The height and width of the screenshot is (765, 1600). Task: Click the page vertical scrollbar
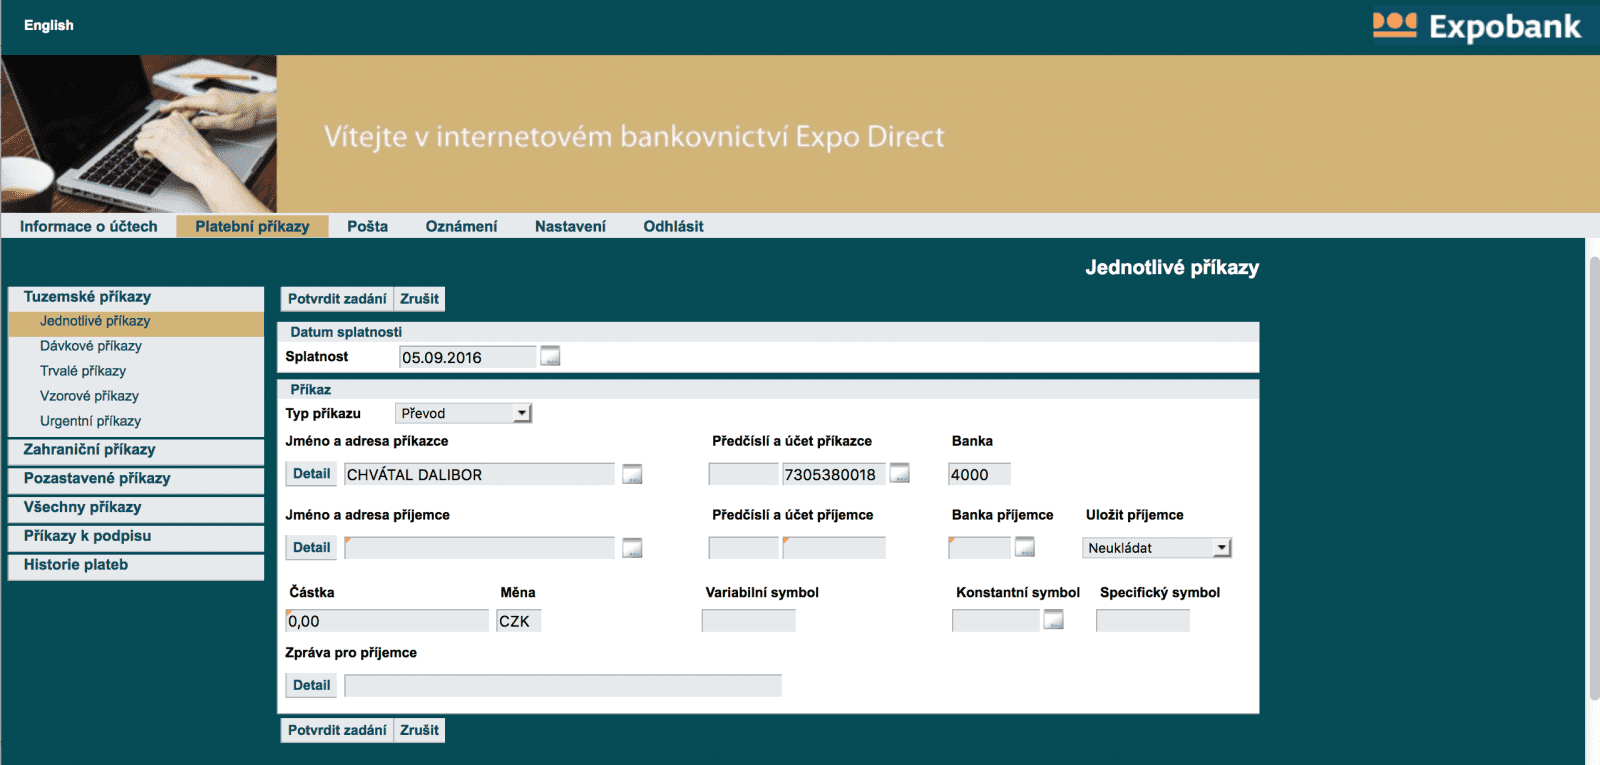click(1594, 478)
